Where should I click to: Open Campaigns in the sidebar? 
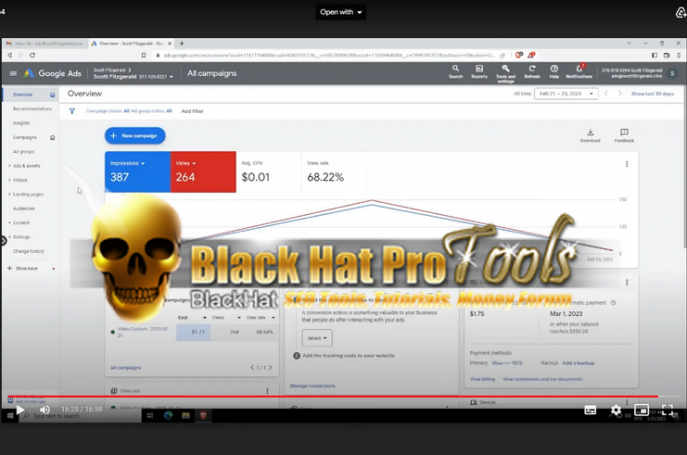25,137
